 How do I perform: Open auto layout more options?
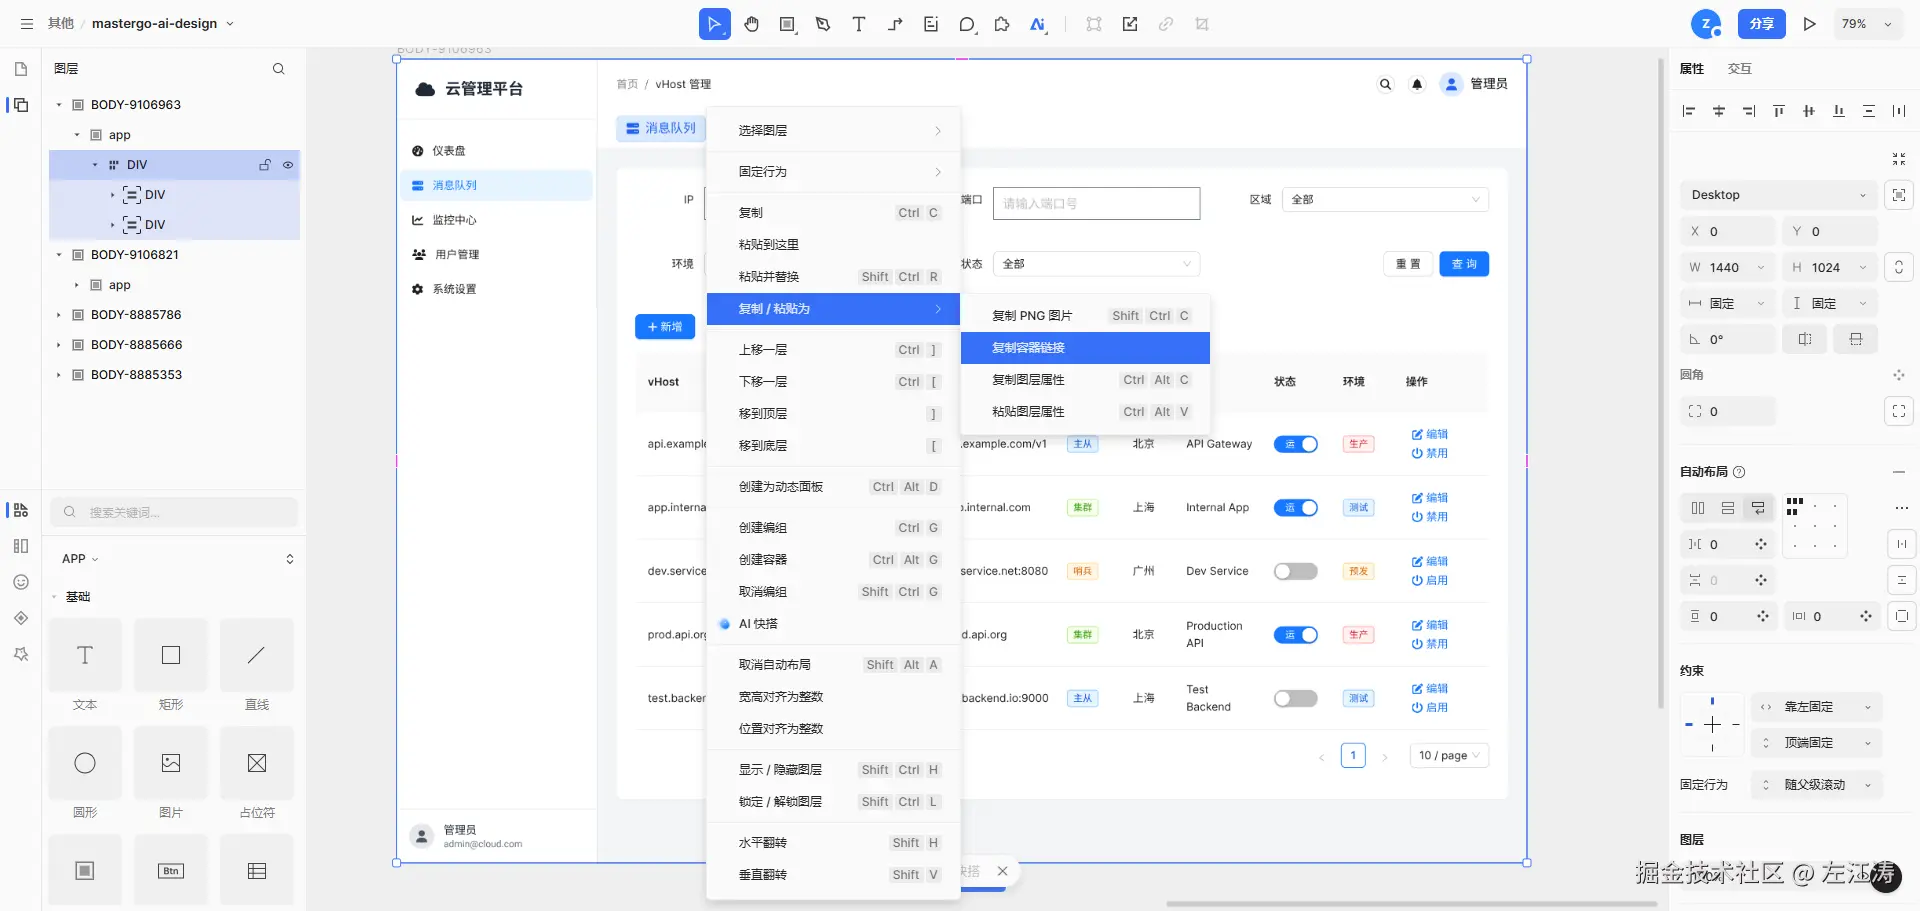(x=1901, y=508)
